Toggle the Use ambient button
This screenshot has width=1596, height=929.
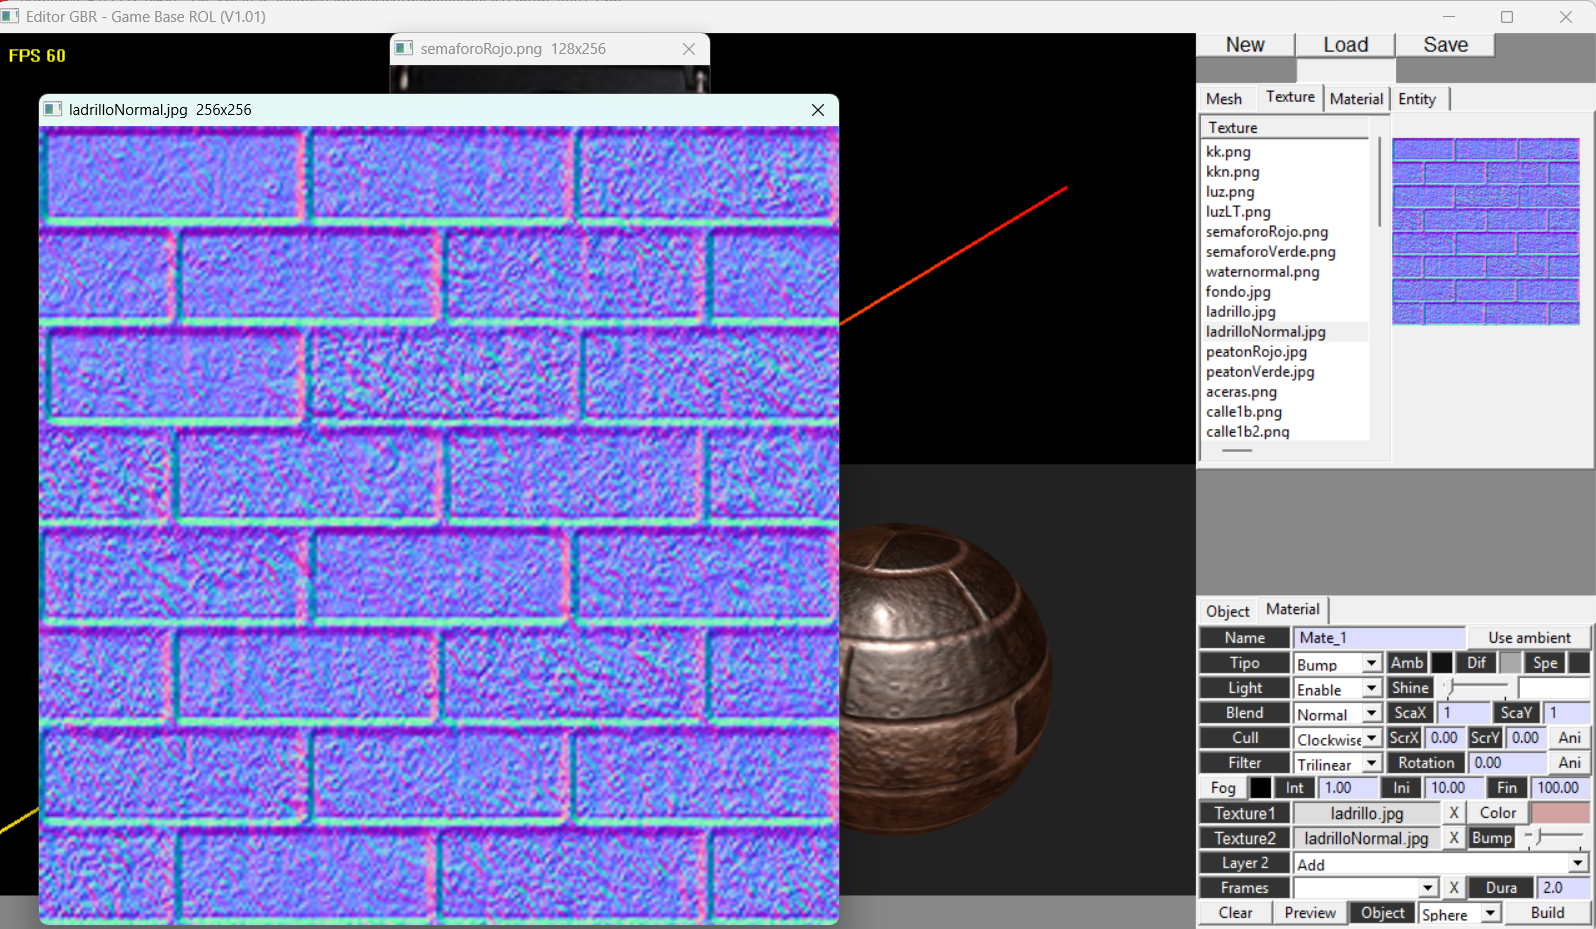click(x=1528, y=638)
